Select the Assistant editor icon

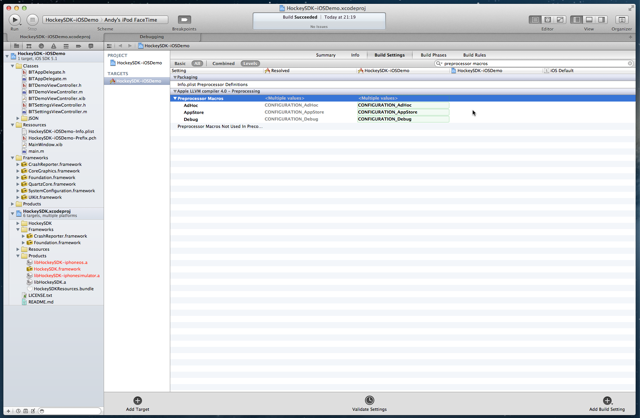point(548,20)
